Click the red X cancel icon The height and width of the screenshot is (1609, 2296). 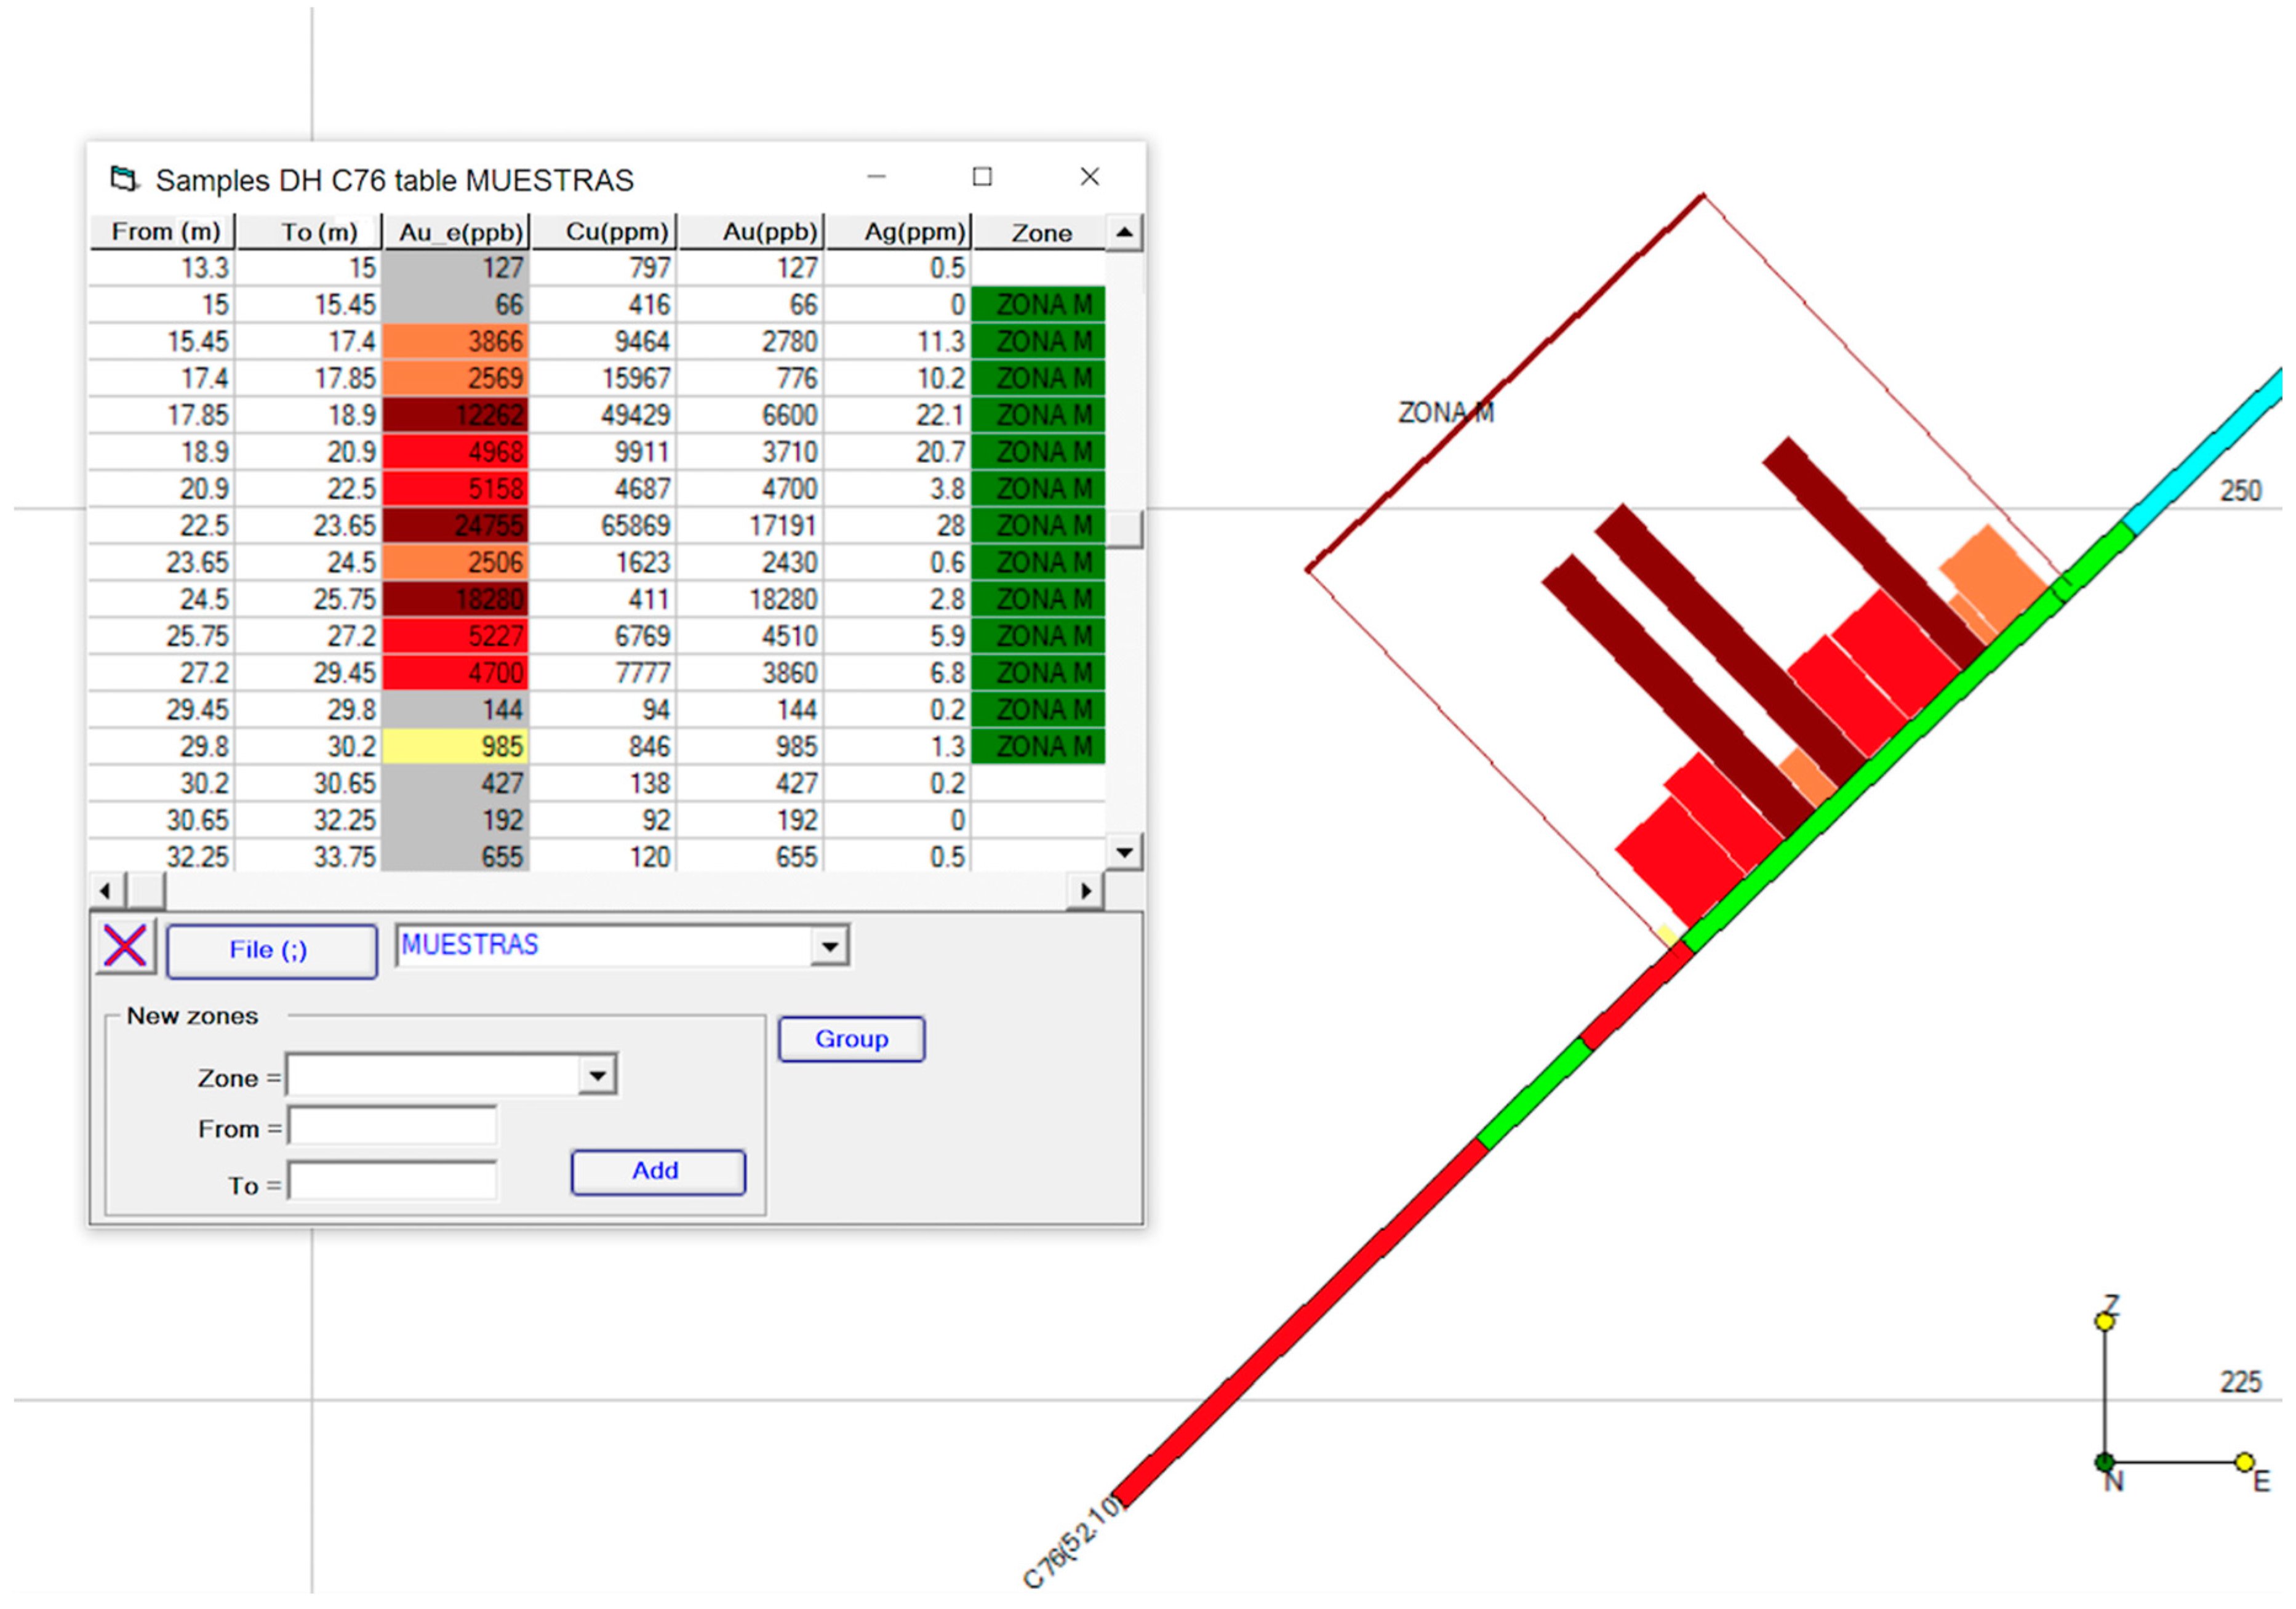click(125, 947)
